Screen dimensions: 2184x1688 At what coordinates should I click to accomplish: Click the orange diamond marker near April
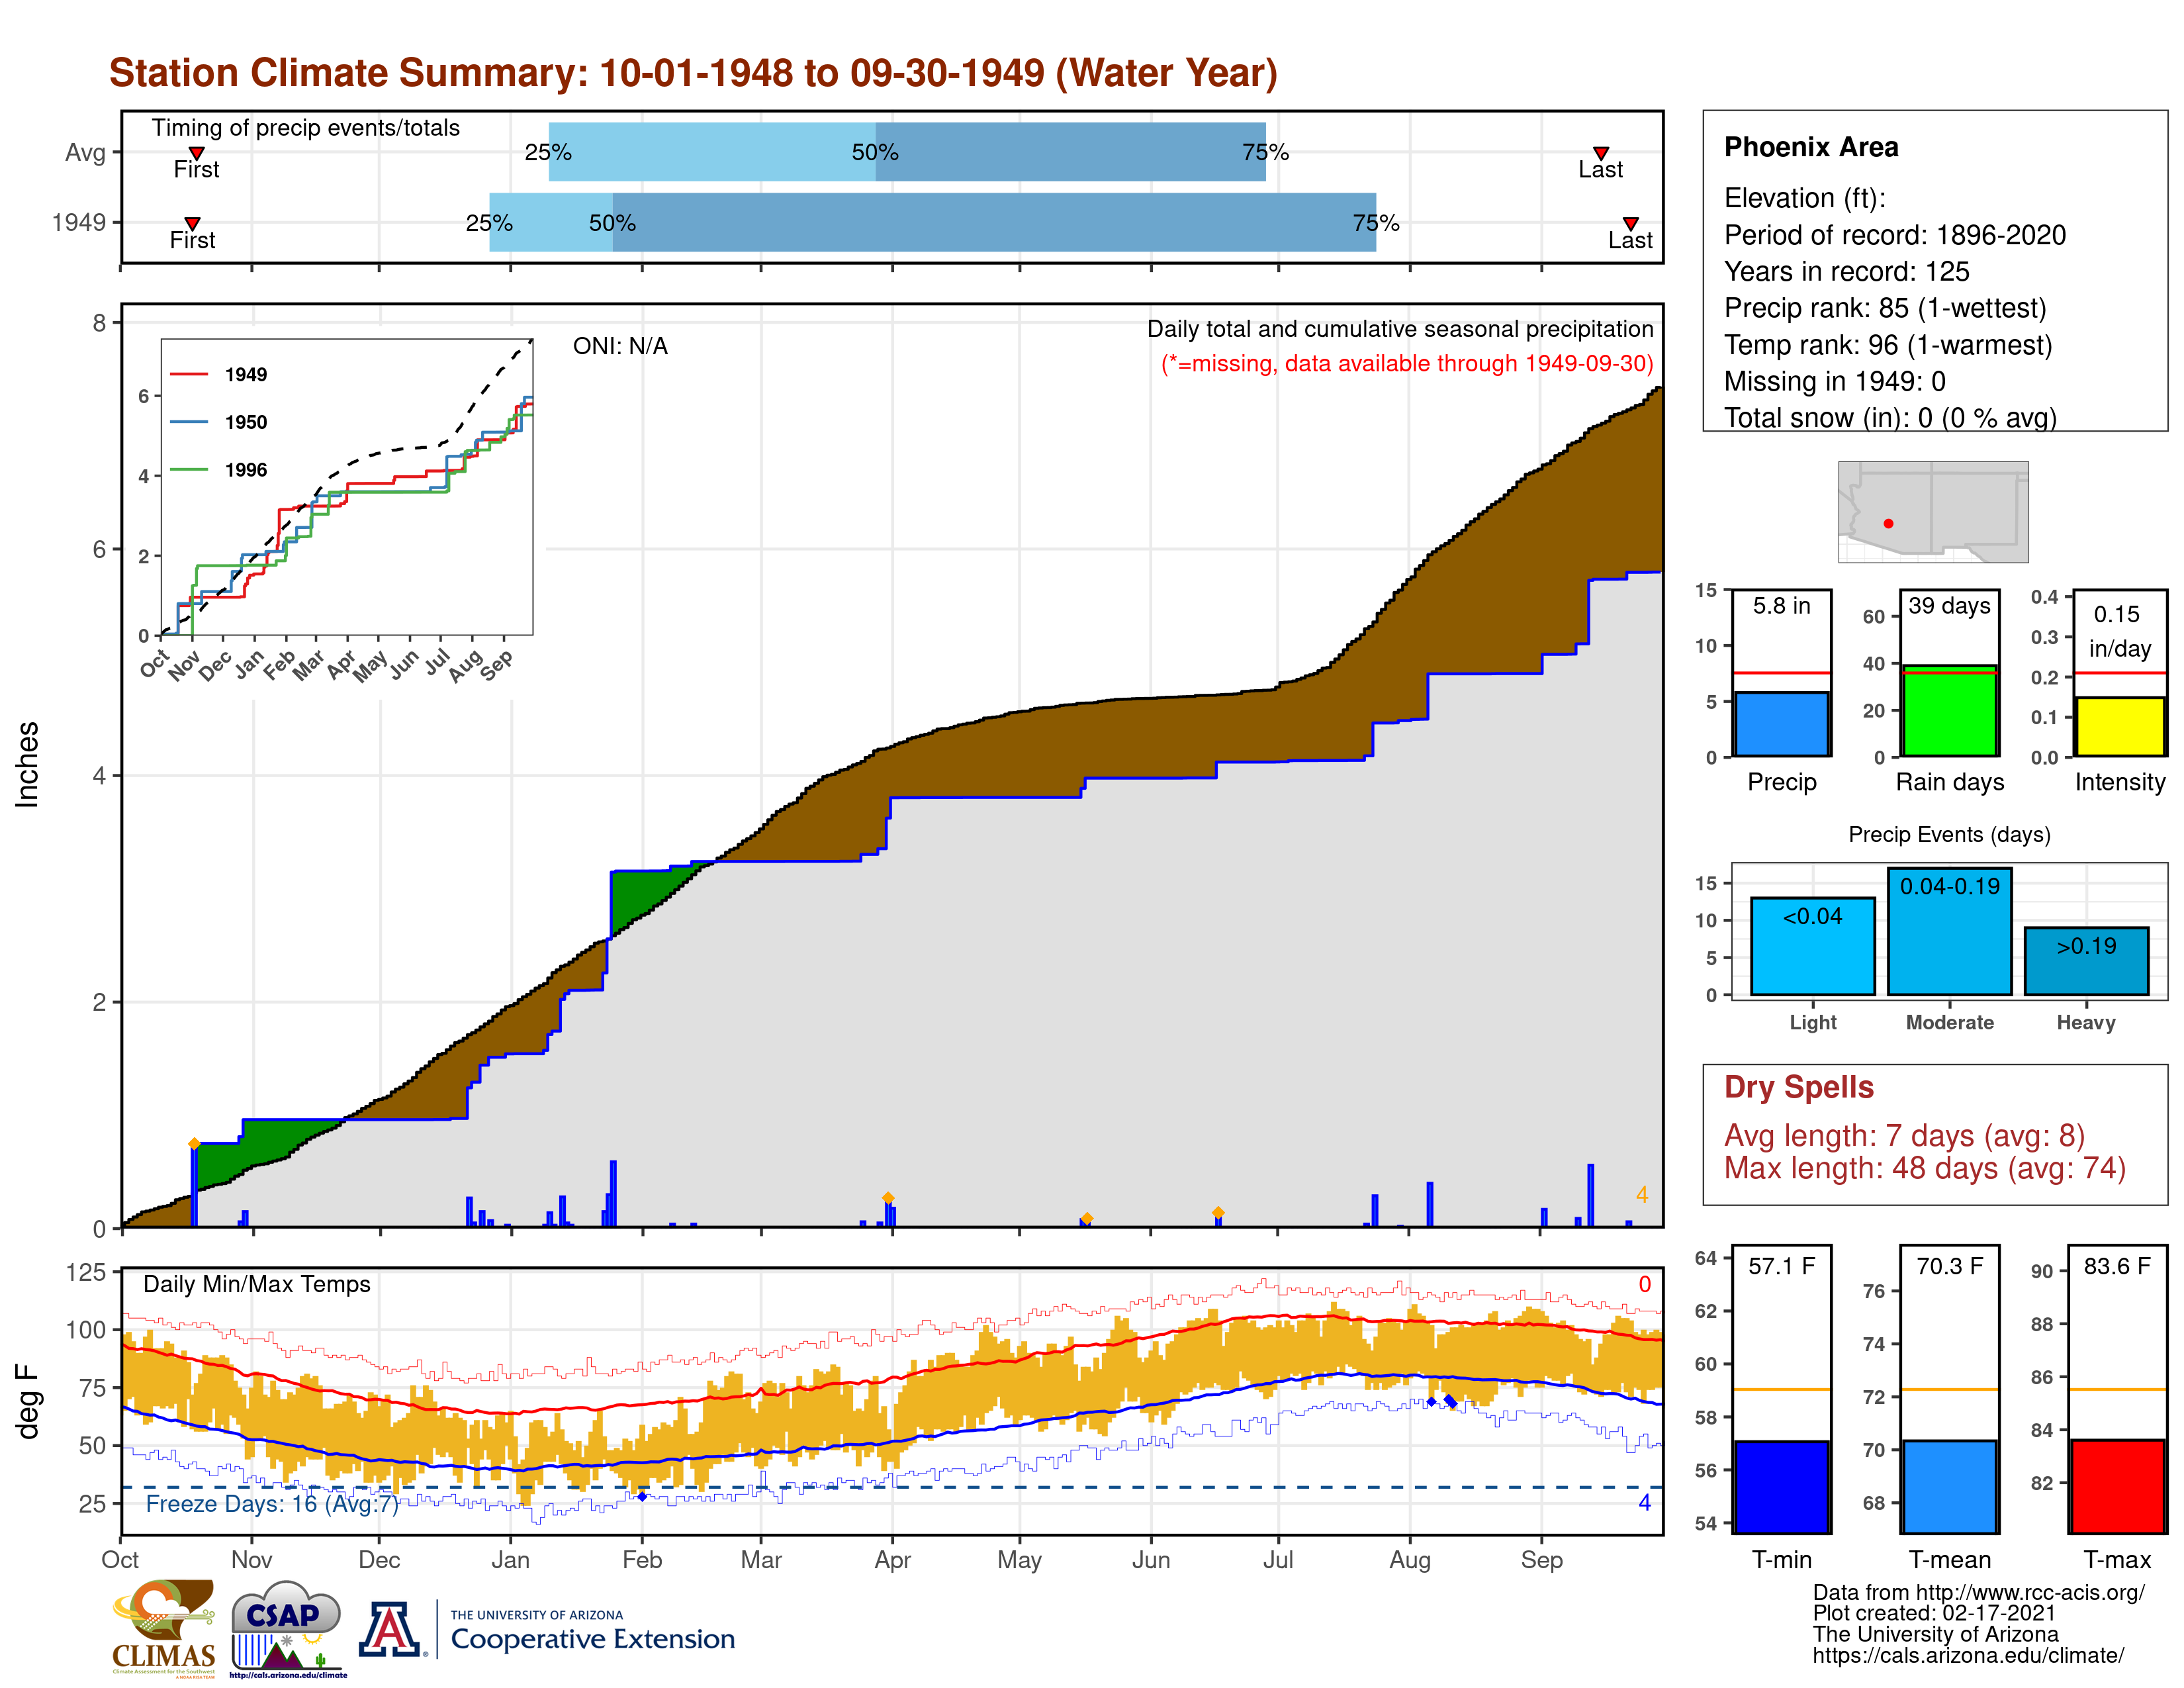[x=888, y=1198]
